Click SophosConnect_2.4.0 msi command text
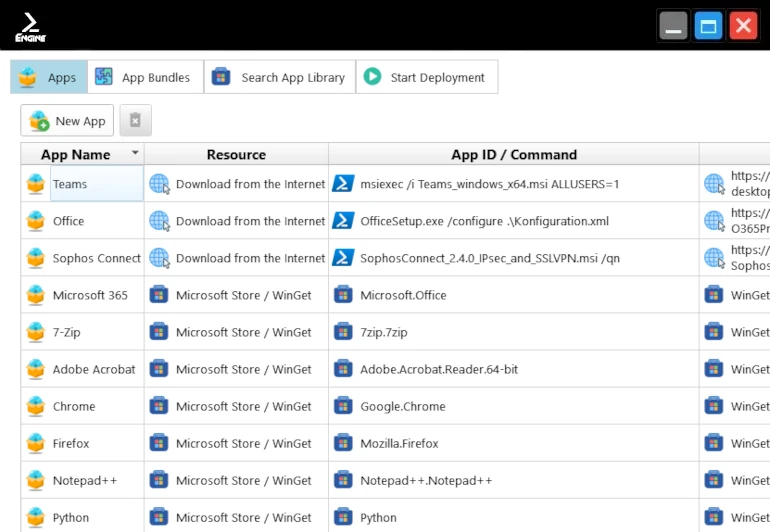Image resolution: width=770 pixels, height=532 pixels. 490,258
